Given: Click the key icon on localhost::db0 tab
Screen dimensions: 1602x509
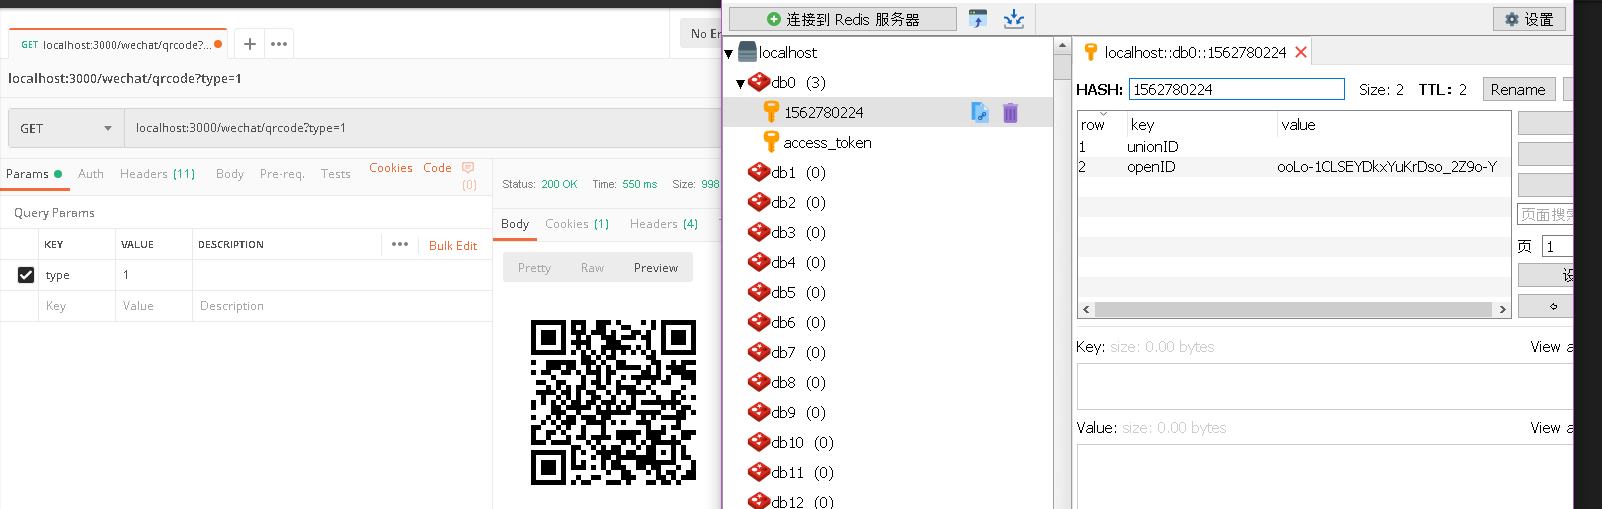Looking at the screenshot, I should click(1090, 52).
